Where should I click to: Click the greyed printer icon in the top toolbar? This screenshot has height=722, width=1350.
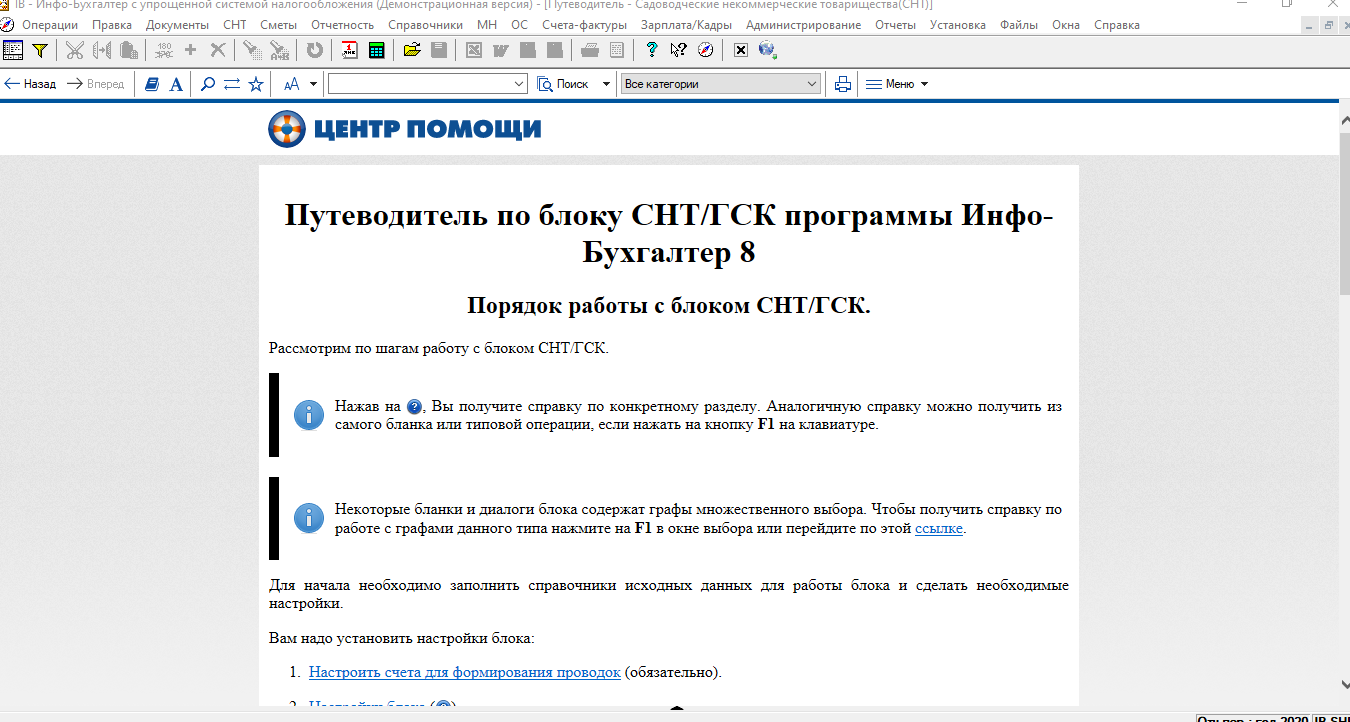point(590,49)
